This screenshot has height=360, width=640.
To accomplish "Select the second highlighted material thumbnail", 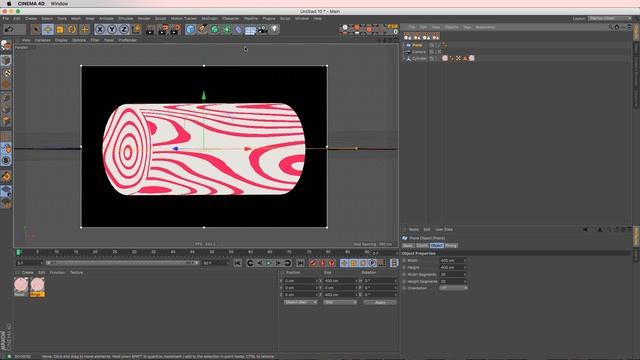I will (37, 287).
